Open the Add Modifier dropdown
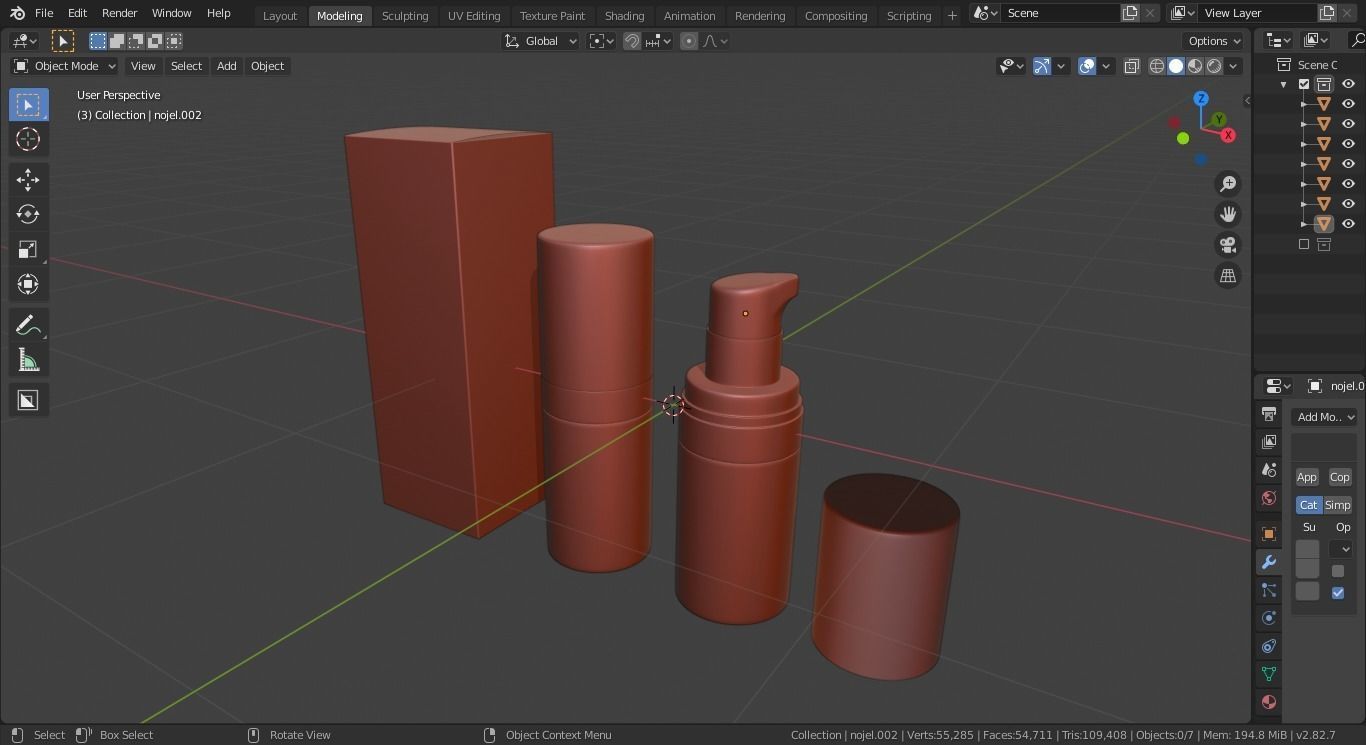Screen dimensions: 1366x745 point(1324,417)
